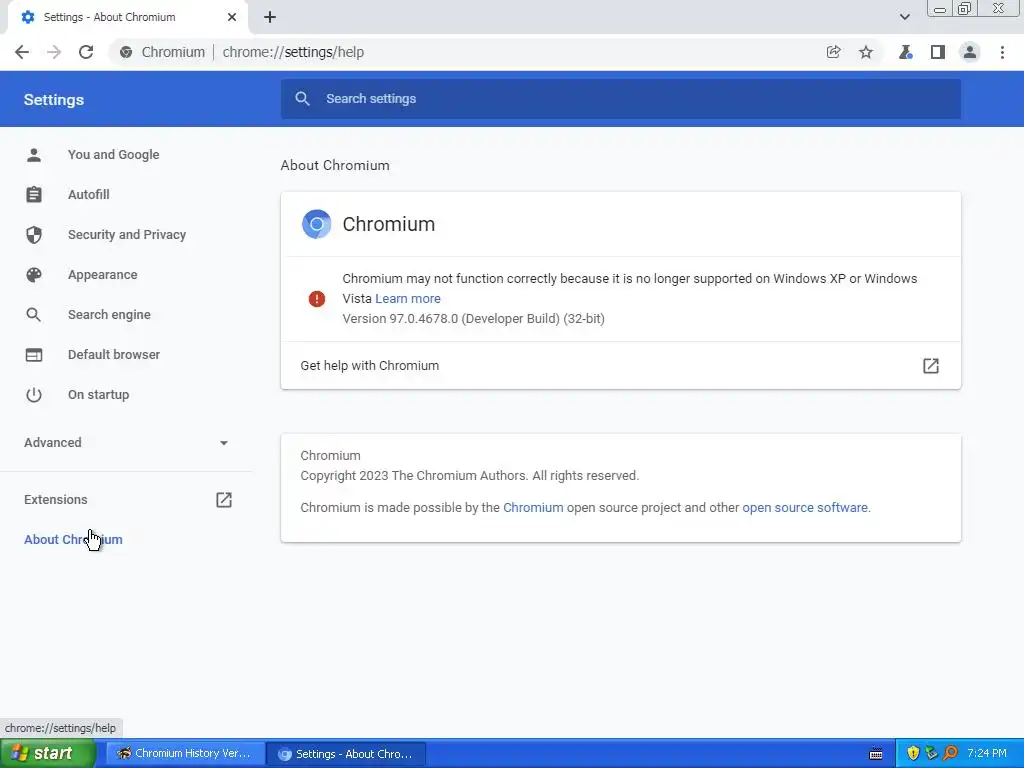Click the version text 97.0.4678.0

coord(473,319)
